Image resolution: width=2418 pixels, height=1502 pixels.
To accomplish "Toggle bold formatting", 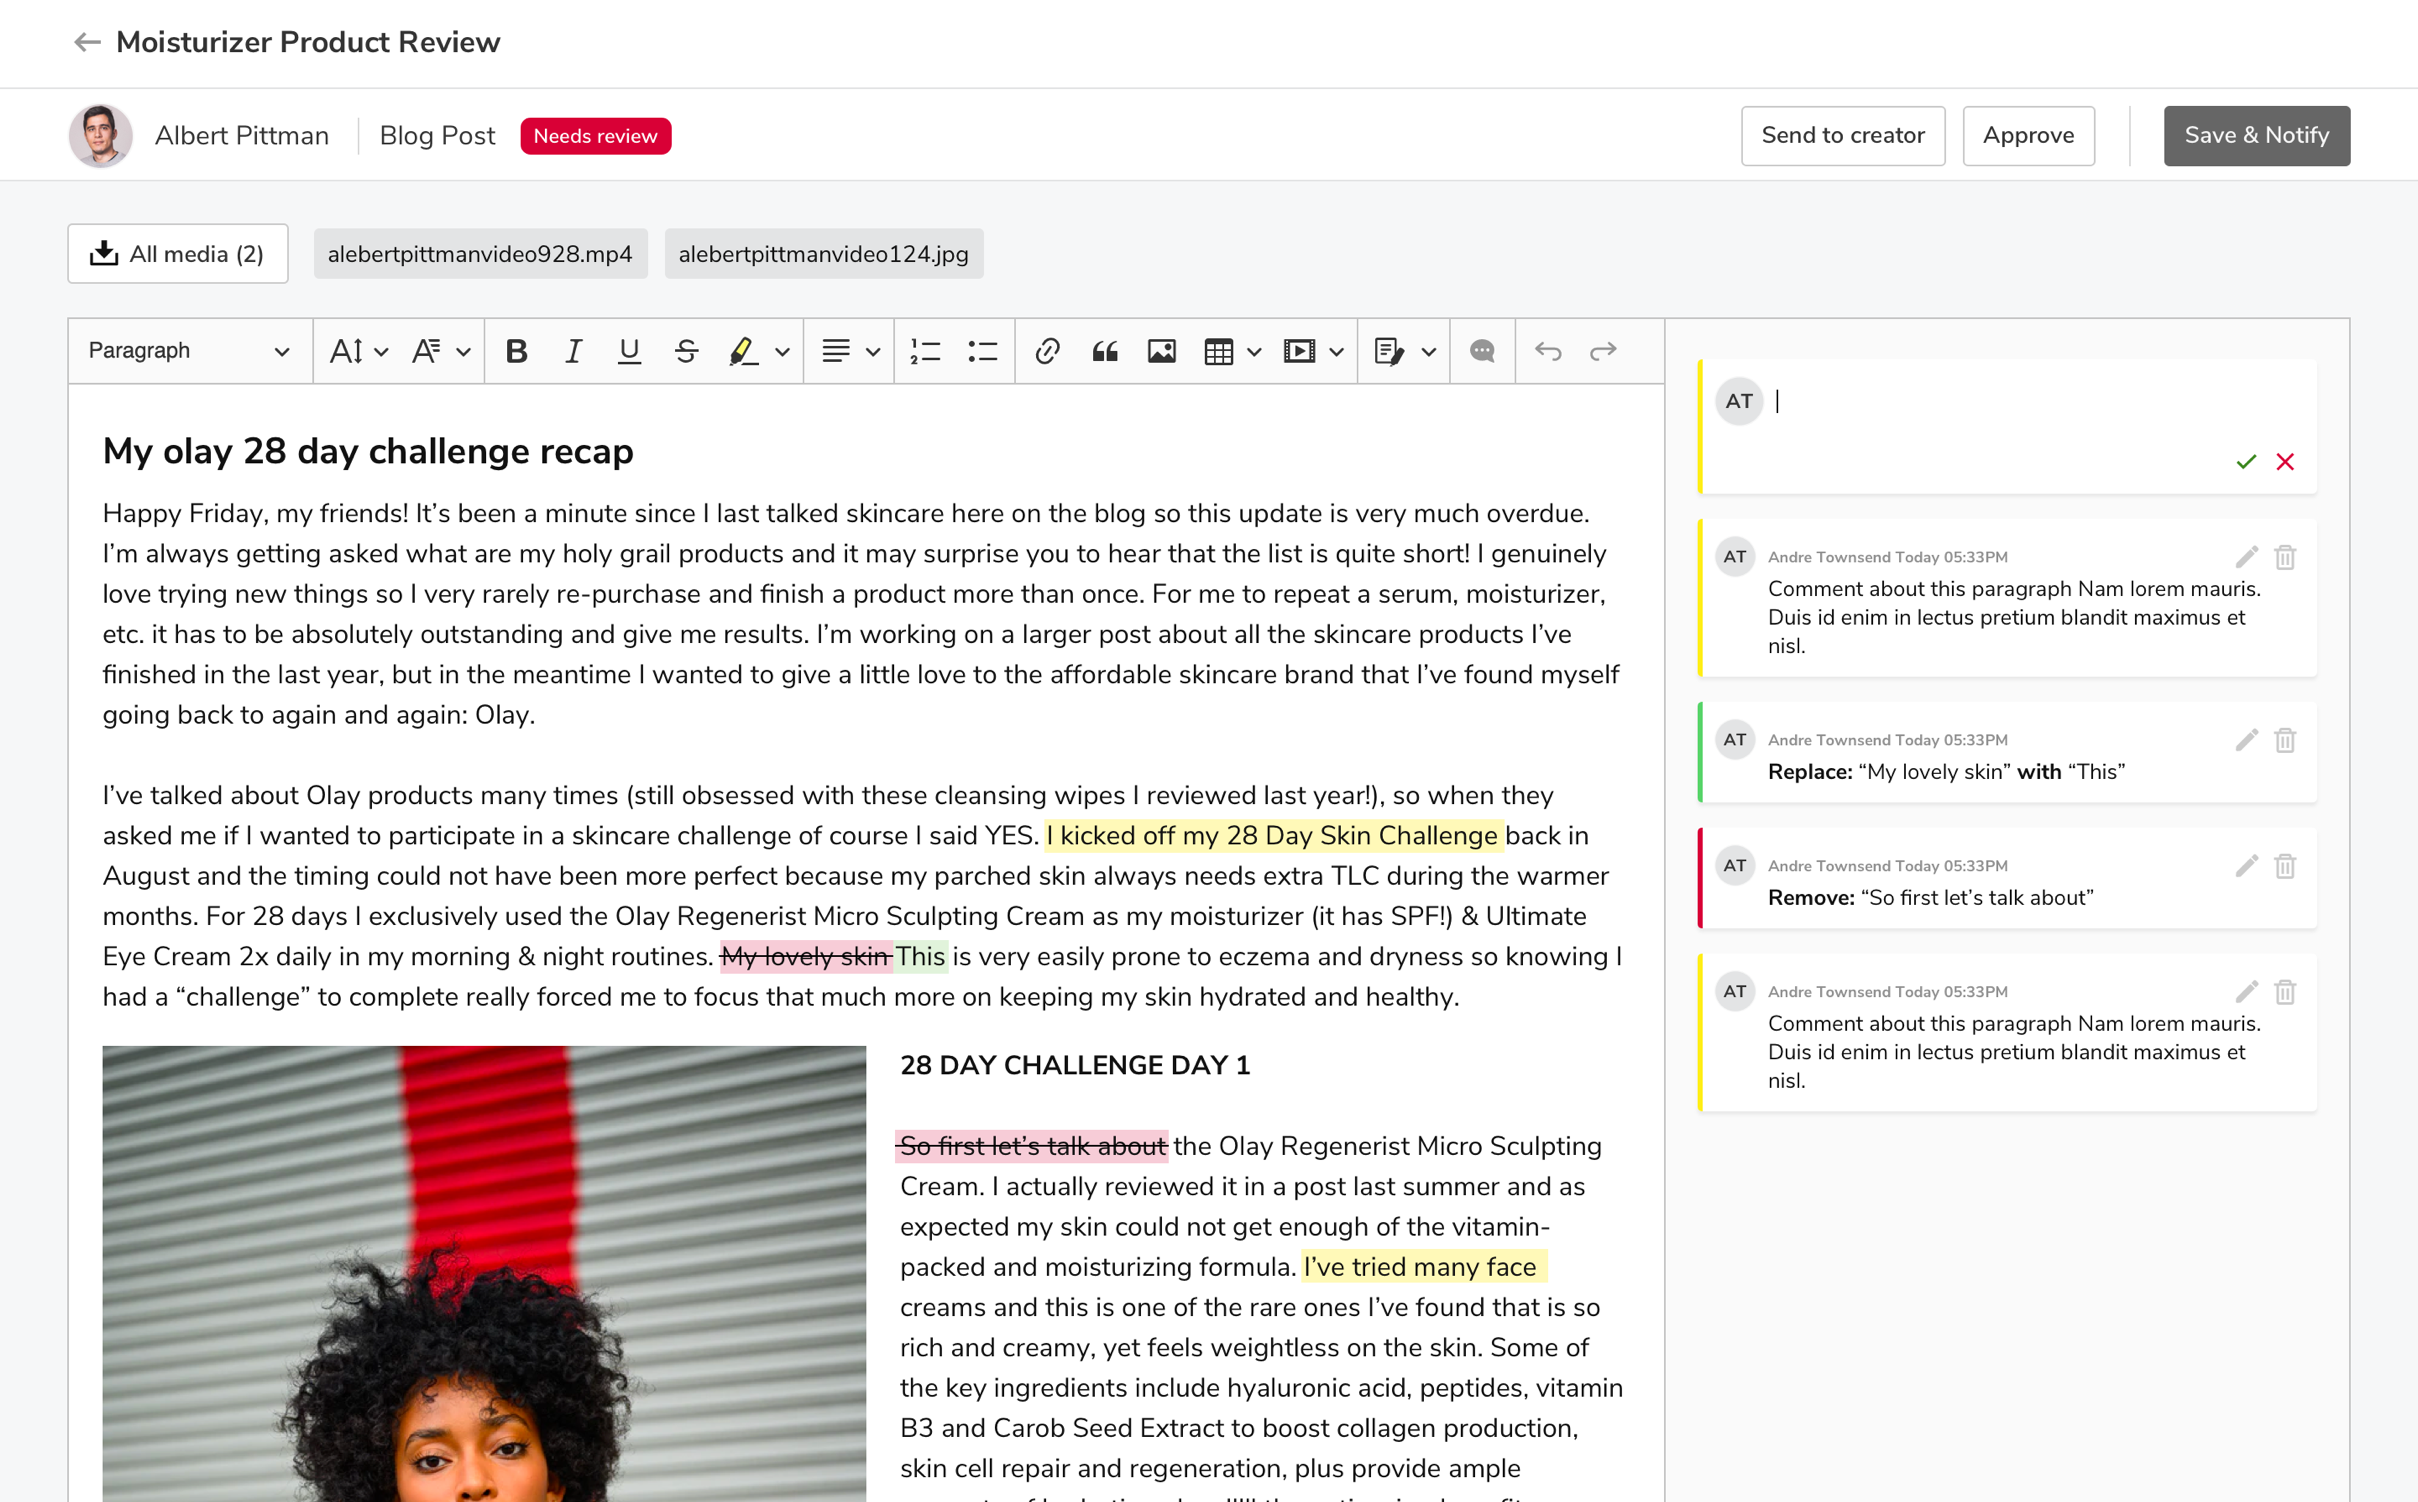I will pyautogui.click(x=516, y=351).
